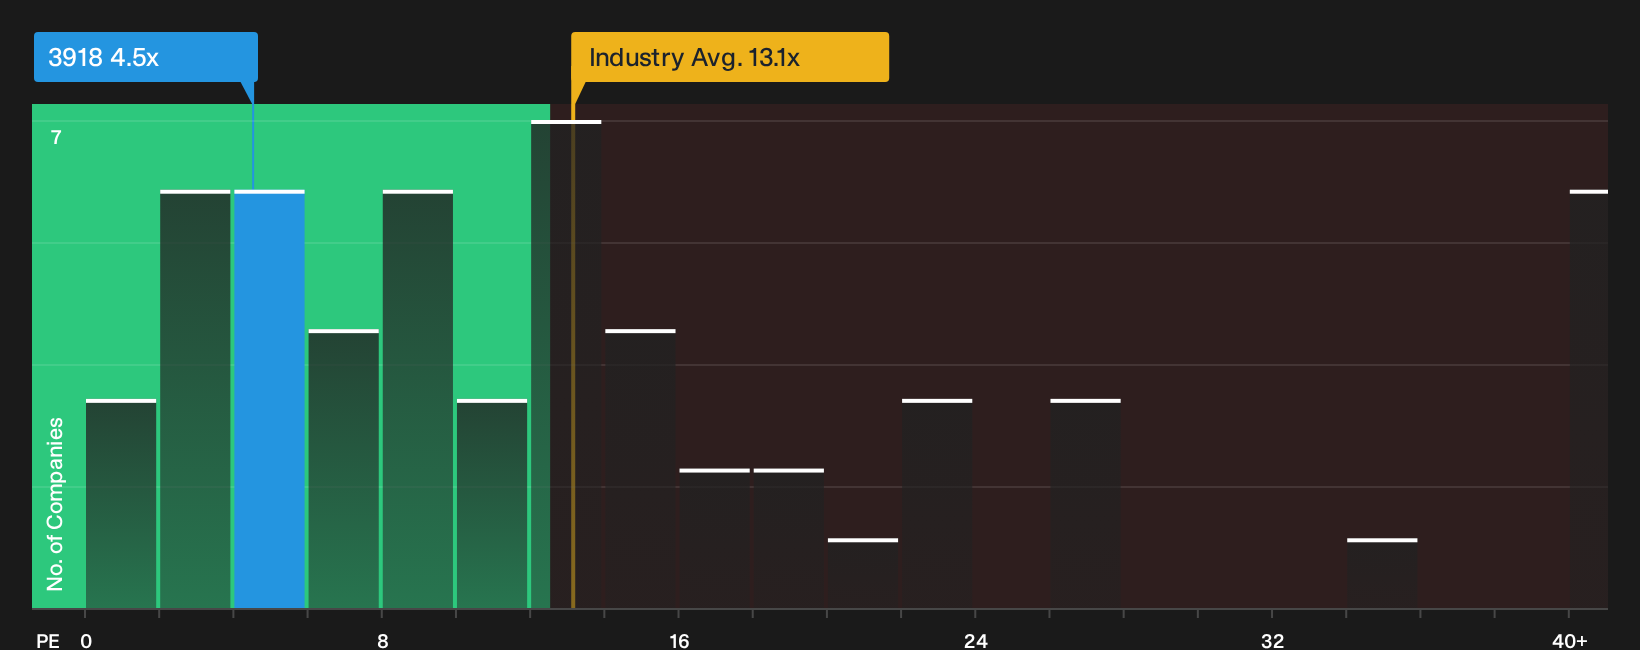This screenshot has height=650, width=1640.
Task: Click the PE axis title
Action: (48, 640)
